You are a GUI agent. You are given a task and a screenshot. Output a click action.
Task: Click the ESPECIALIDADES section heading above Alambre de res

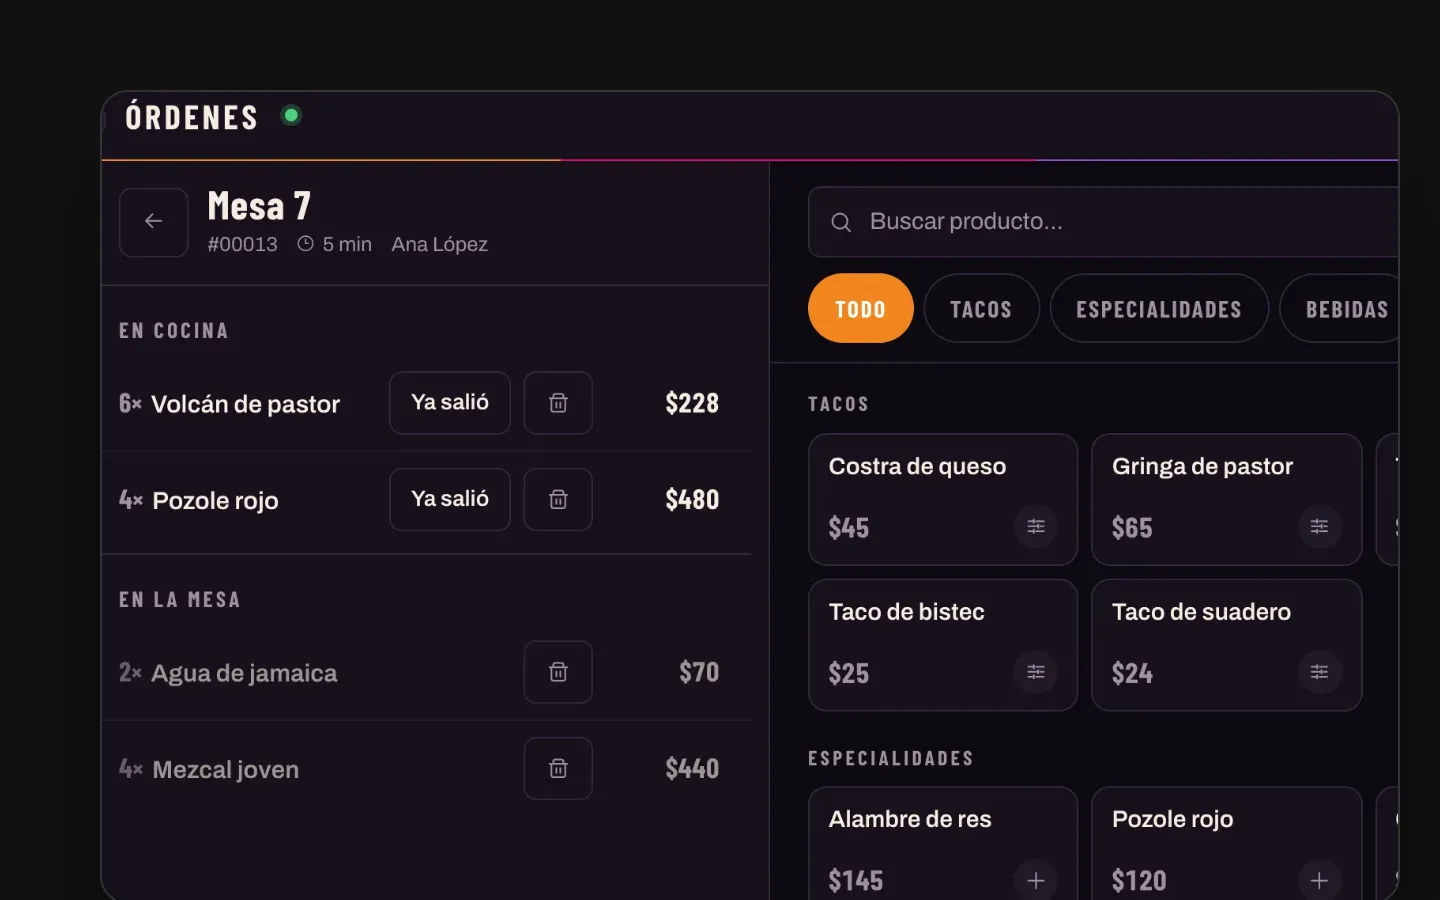(x=891, y=758)
